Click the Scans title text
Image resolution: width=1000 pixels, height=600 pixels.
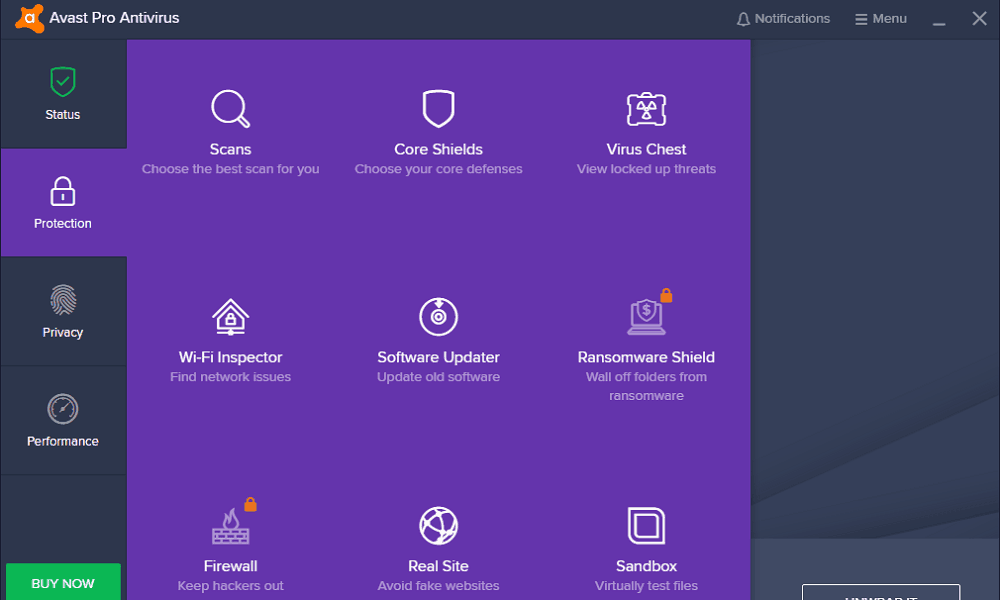pos(230,149)
